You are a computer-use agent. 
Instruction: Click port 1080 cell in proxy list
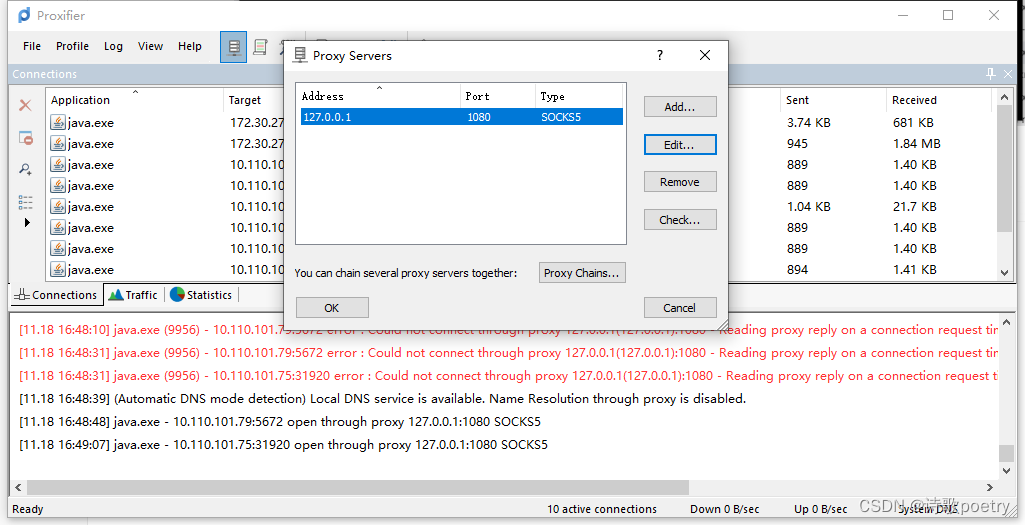click(479, 117)
